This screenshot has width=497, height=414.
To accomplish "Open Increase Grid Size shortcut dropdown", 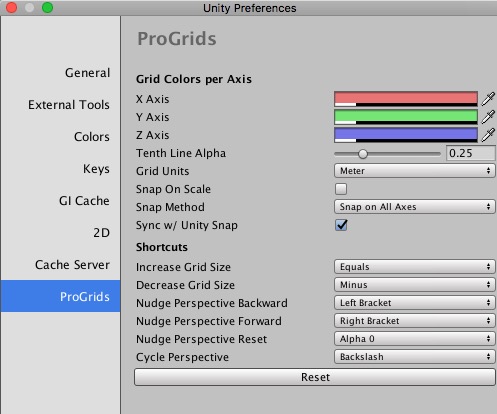I will pyautogui.click(x=415, y=267).
